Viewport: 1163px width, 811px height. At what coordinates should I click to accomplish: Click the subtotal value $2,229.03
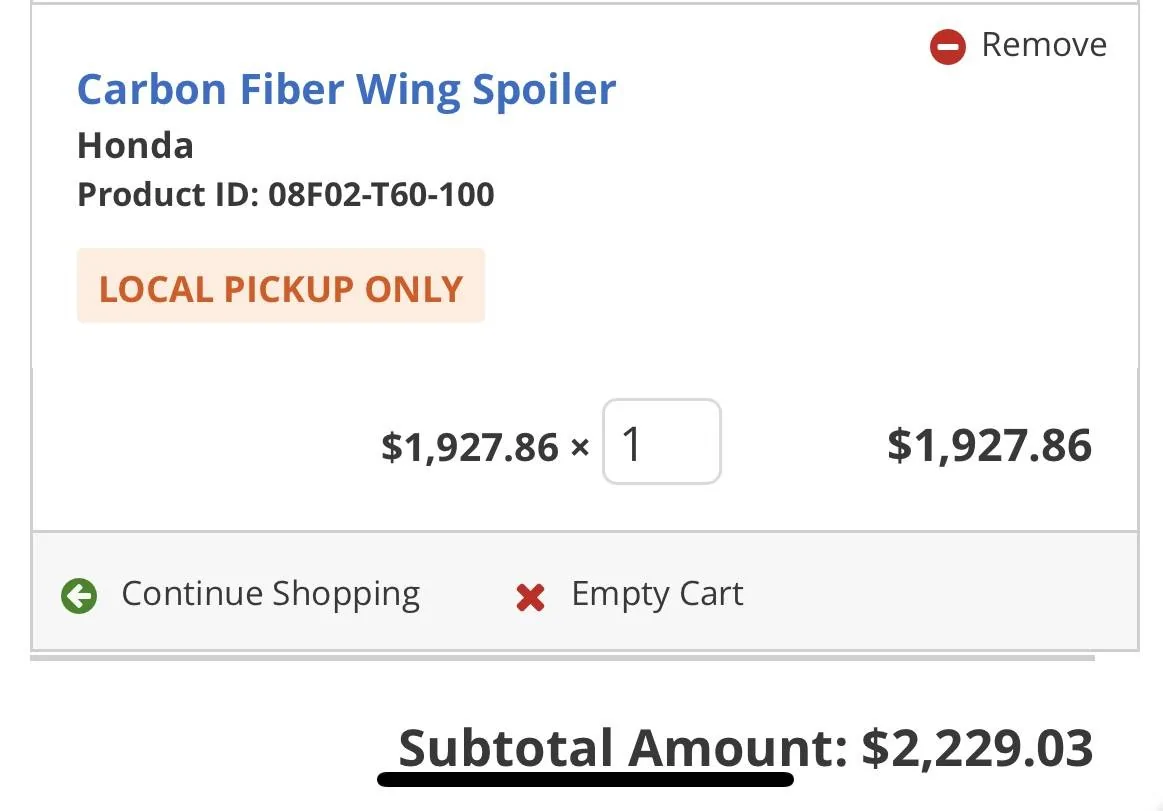977,748
